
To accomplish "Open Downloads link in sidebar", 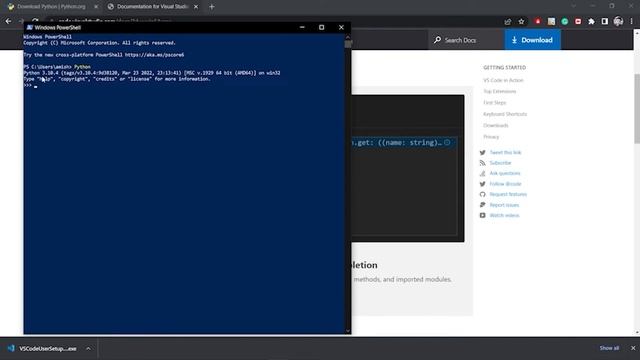I will pos(496,125).
